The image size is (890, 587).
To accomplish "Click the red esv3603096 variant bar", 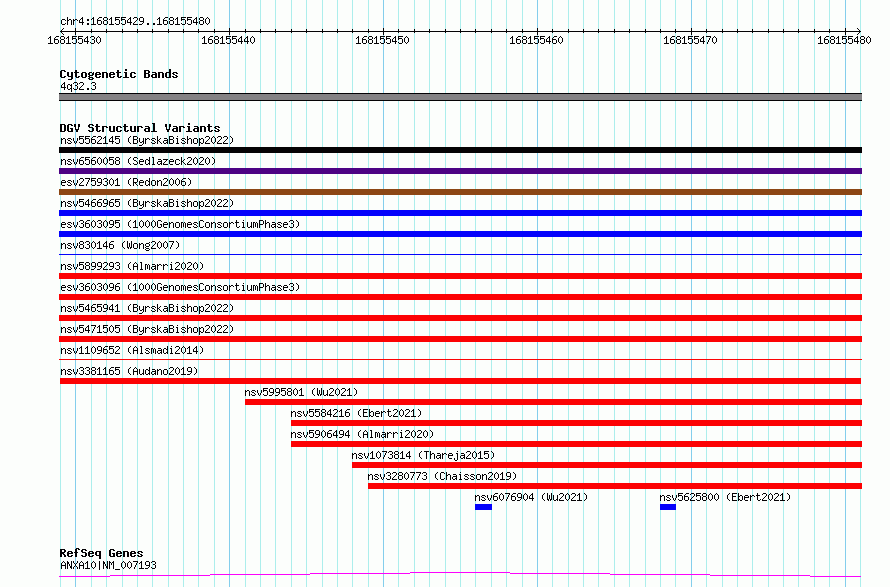I will pos(460,297).
